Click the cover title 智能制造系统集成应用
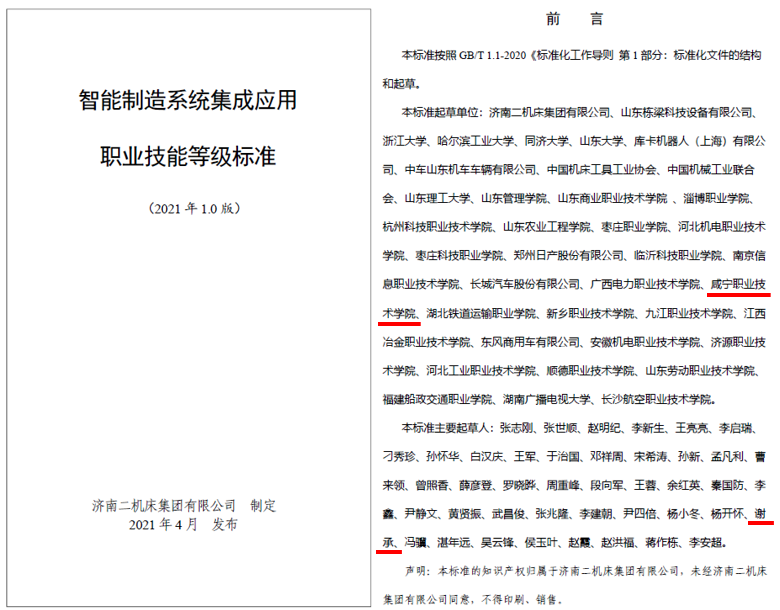This screenshot has height=610, width=780. coord(187,101)
